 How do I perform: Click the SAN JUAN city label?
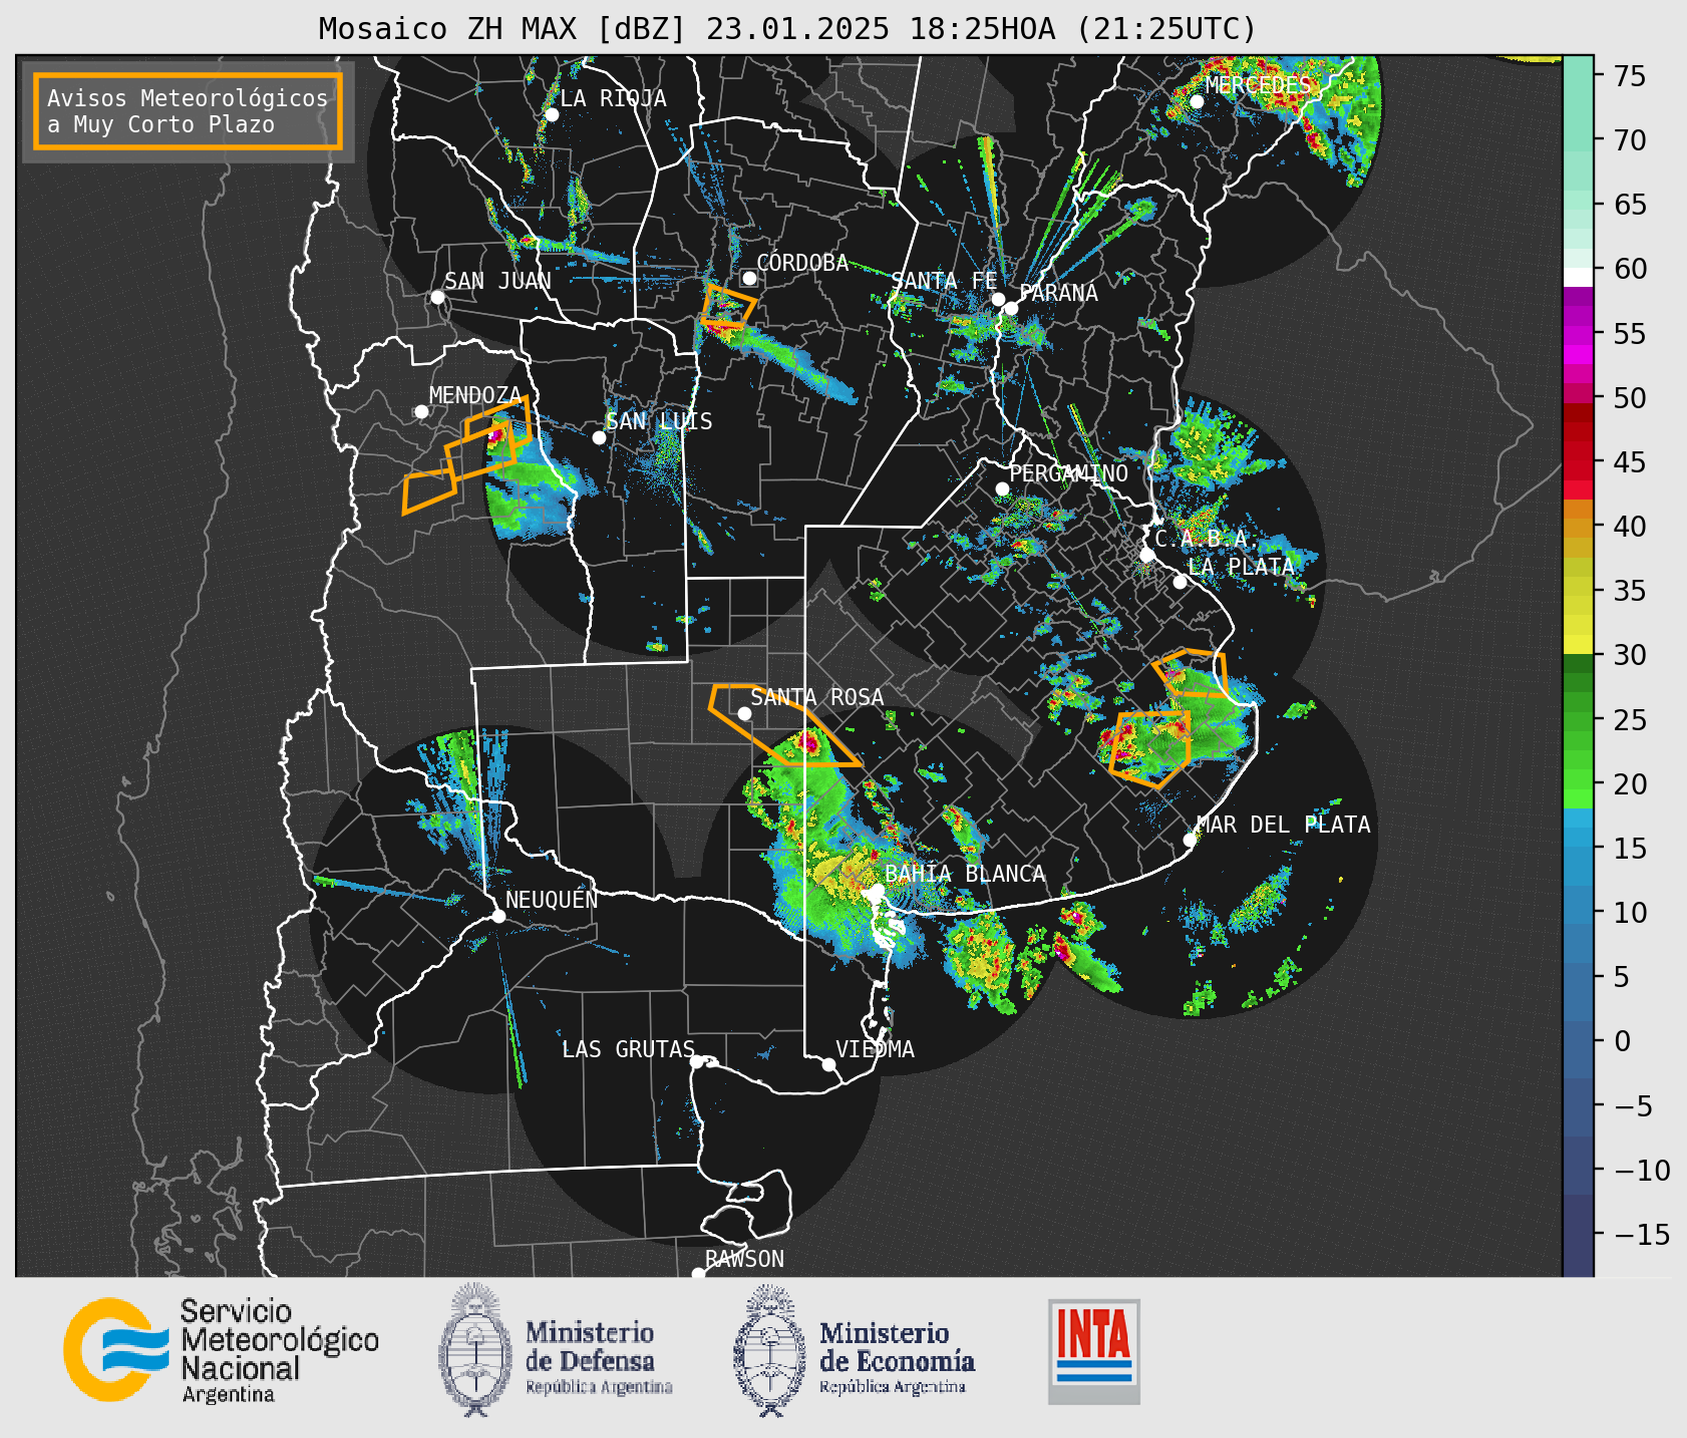click(497, 281)
